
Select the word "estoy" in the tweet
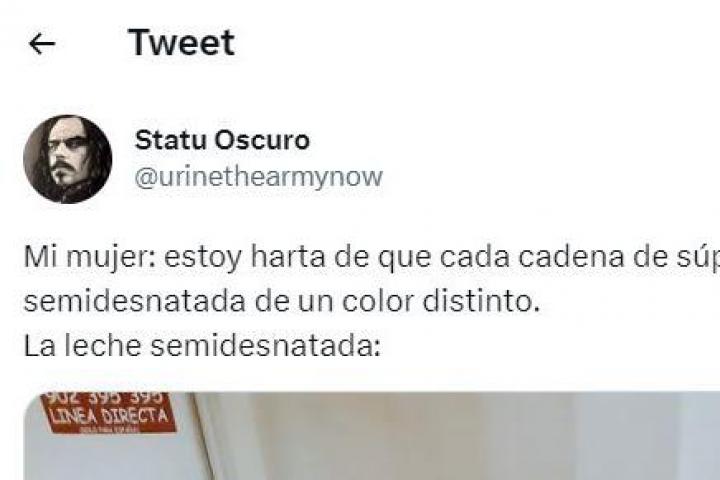[202, 258]
